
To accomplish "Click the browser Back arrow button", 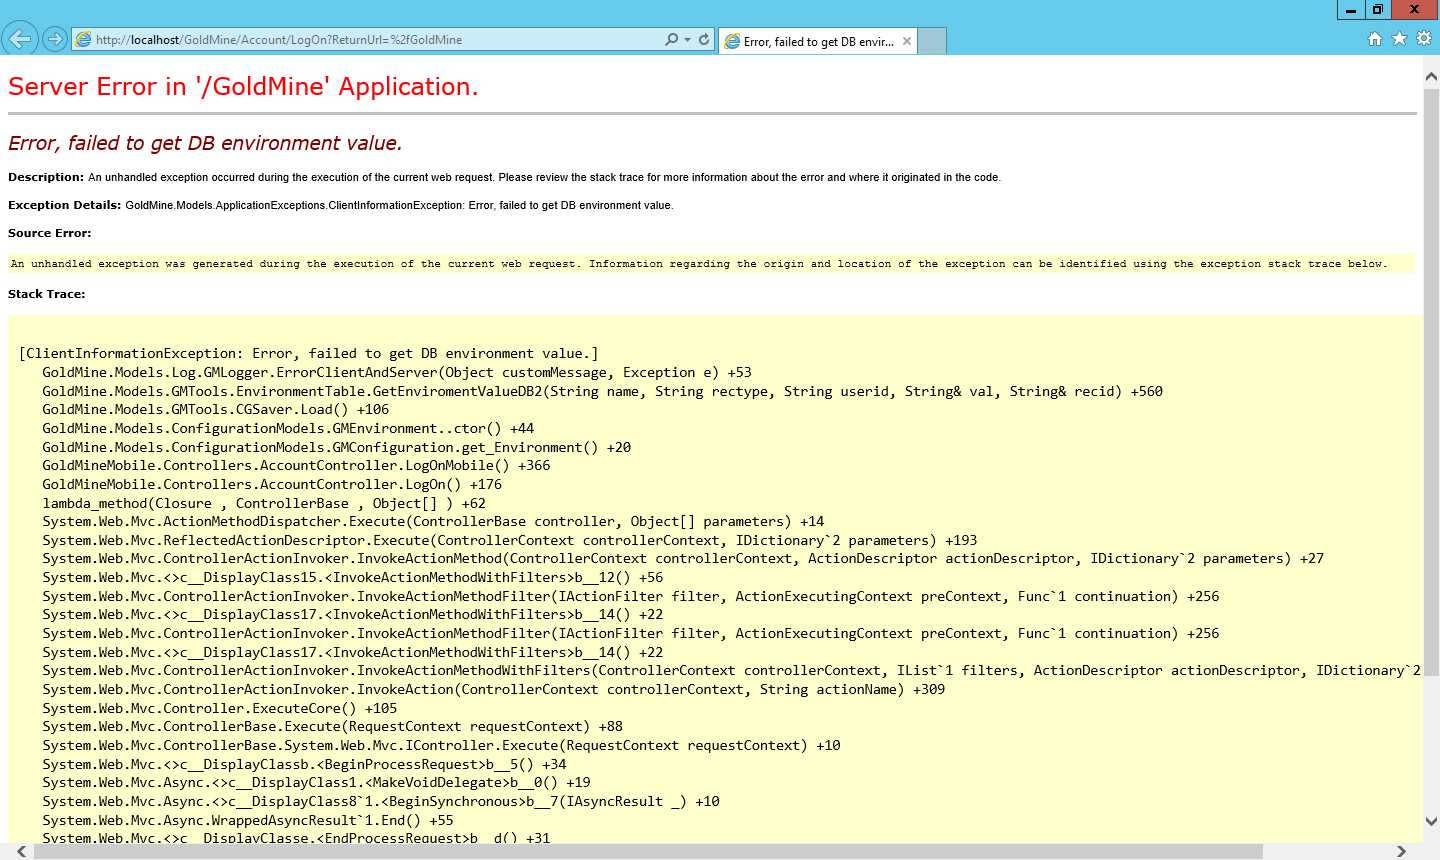I will [20, 39].
